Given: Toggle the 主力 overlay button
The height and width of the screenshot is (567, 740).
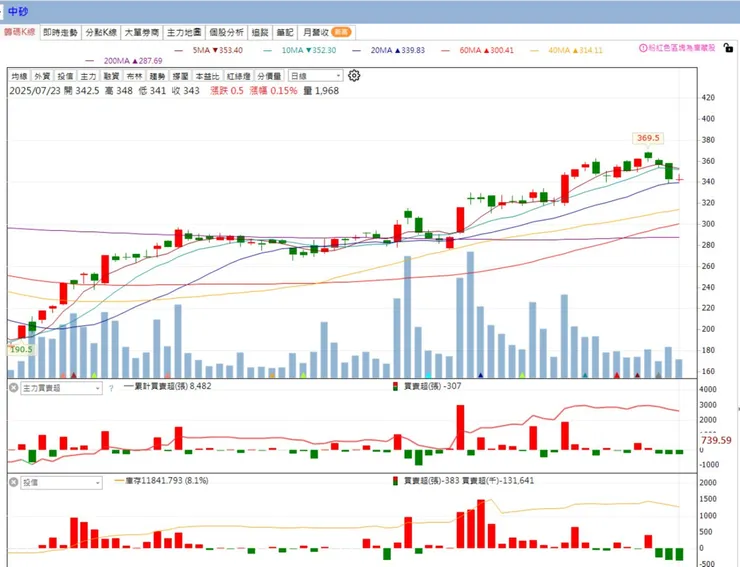Looking at the screenshot, I should [88, 76].
